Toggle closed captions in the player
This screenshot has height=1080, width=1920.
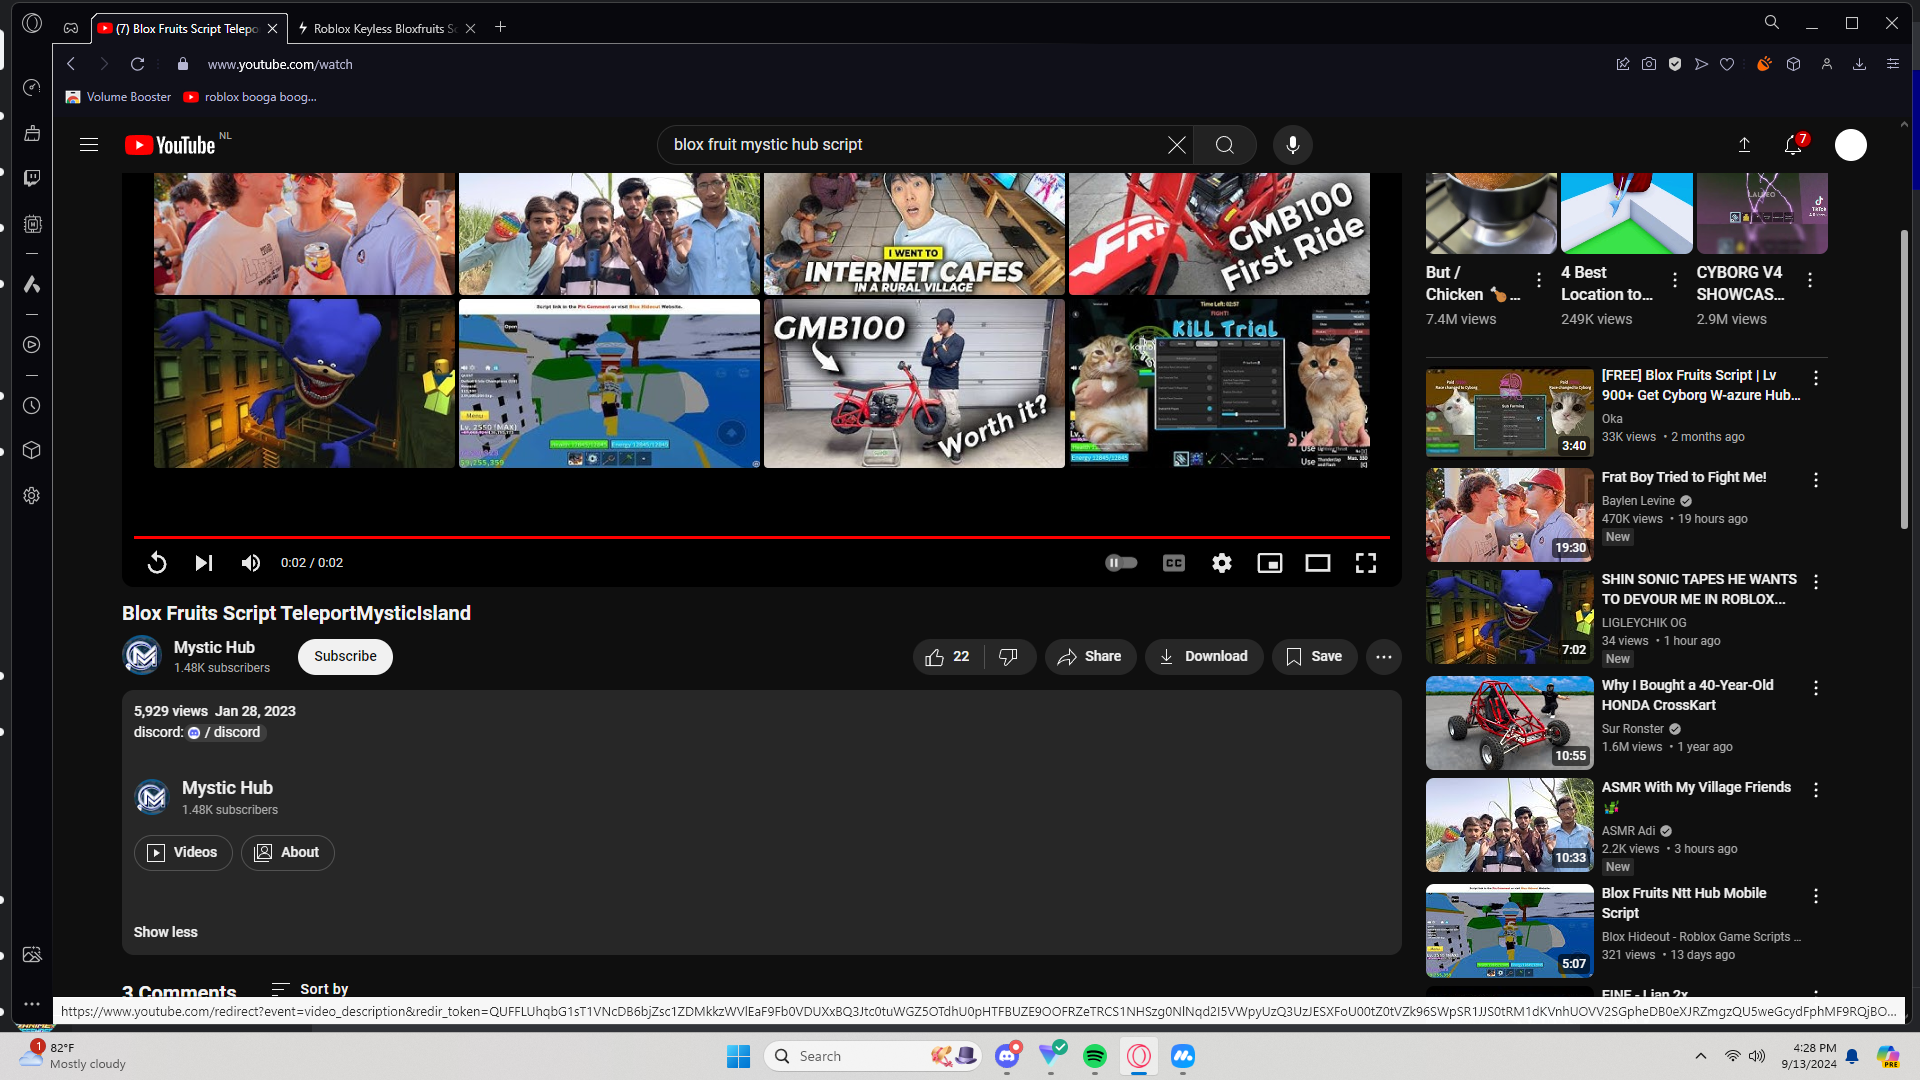(x=1174, y=563)
